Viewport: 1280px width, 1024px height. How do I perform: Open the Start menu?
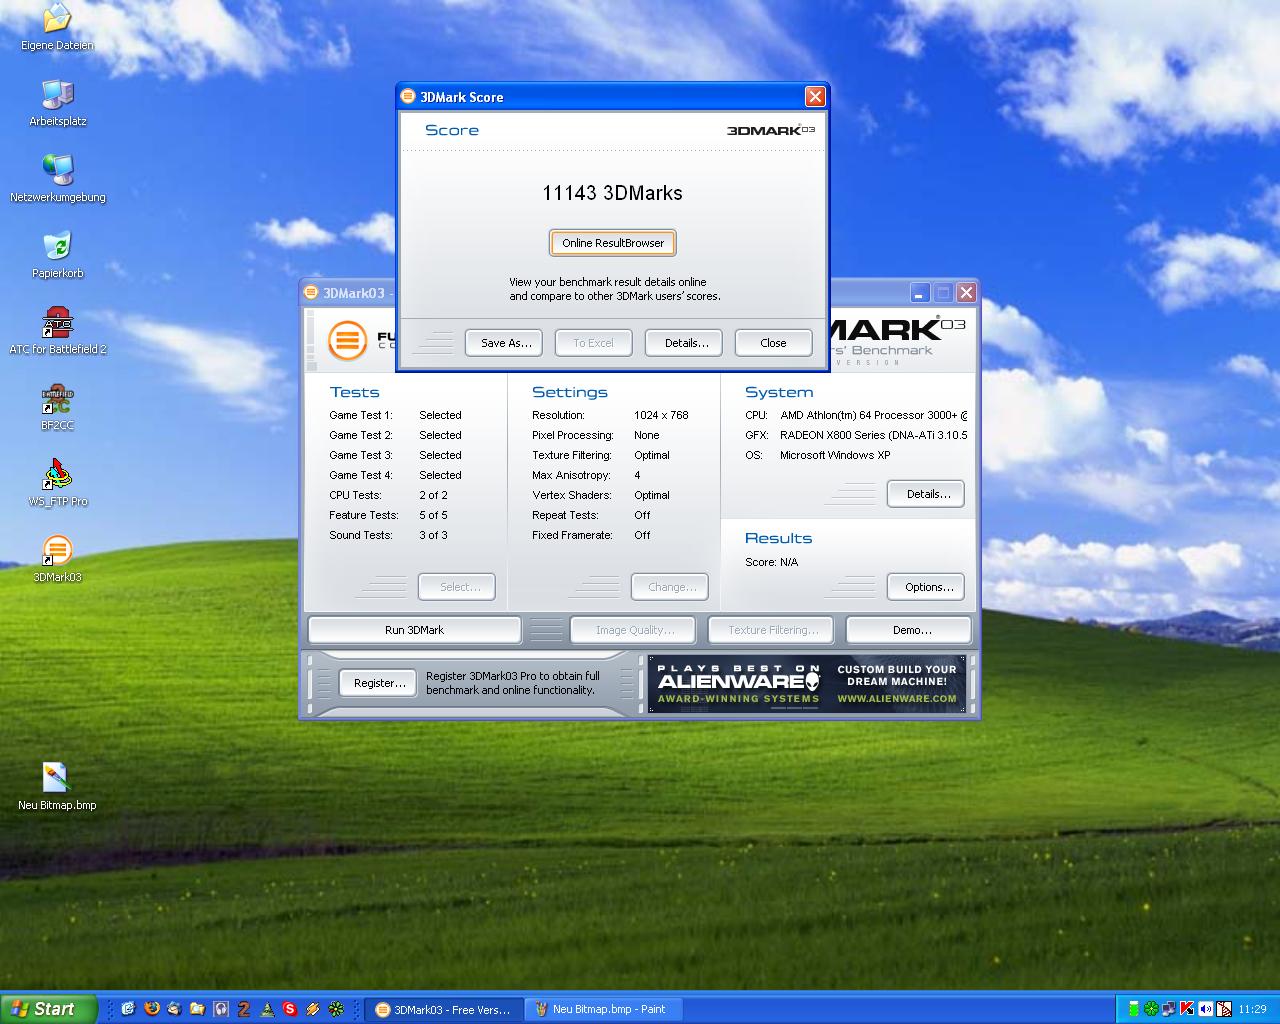(x=49, y=1009)
